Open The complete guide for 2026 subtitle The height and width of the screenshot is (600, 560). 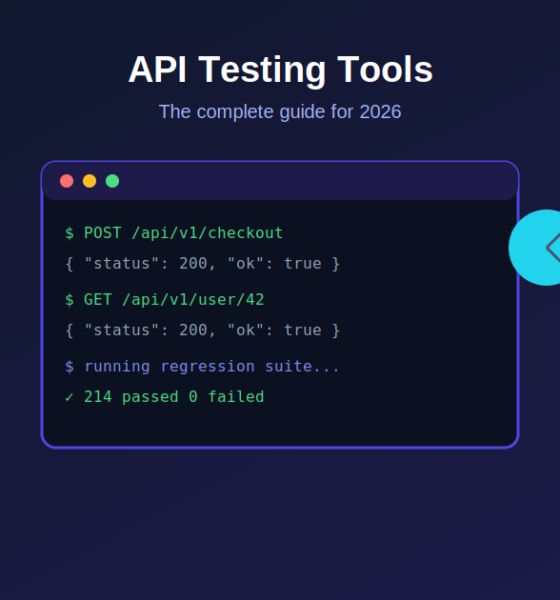pyautogui.click(x=280, y=112)
